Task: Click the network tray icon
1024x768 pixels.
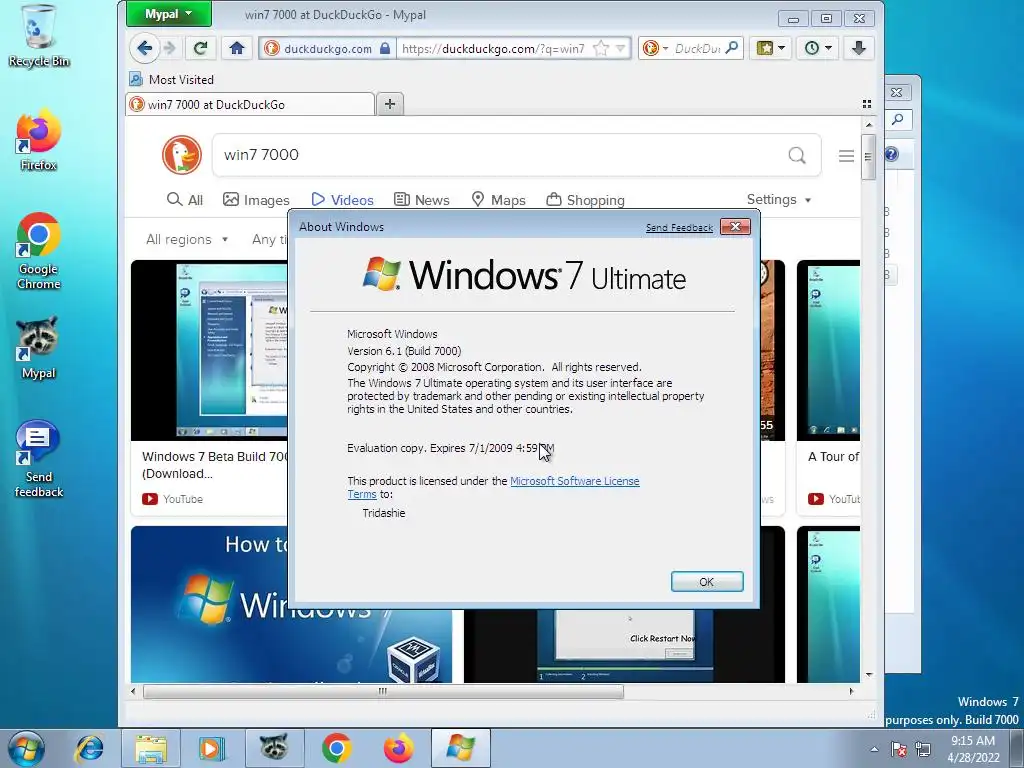Action: pos(922,748)
